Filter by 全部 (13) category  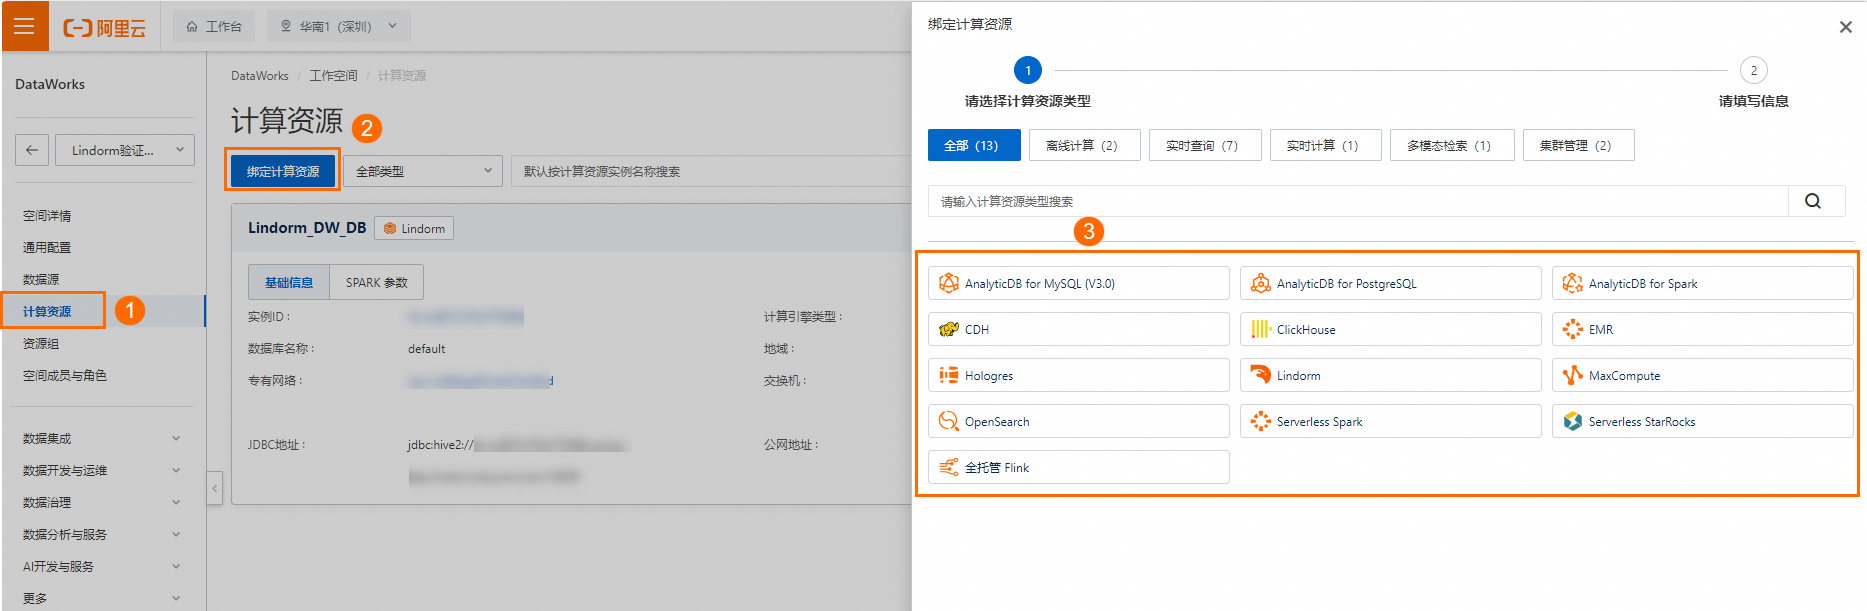coord(974,145)
